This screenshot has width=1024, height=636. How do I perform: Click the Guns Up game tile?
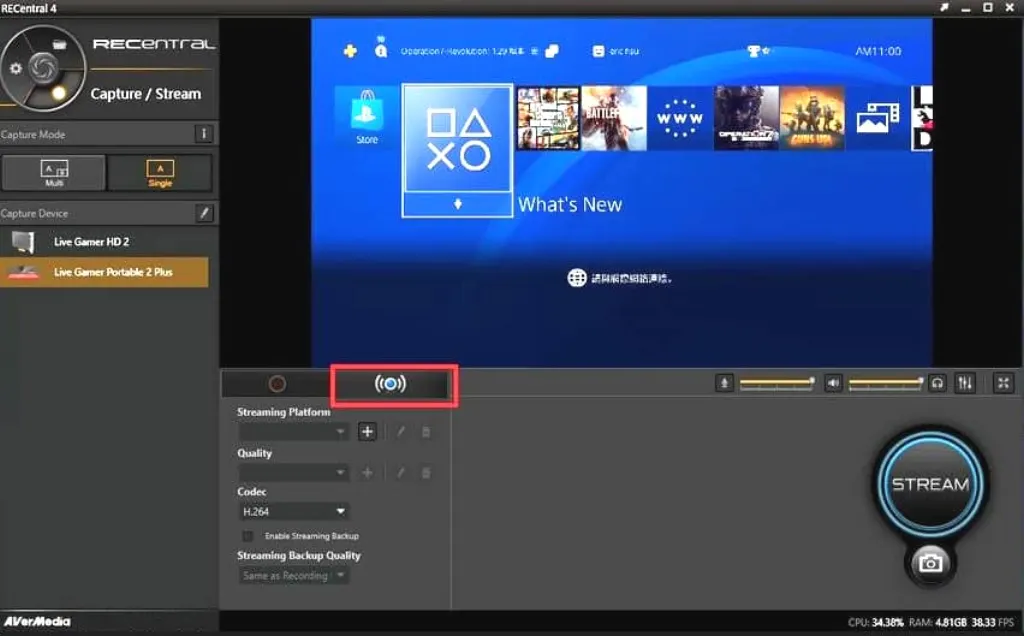click(x=812, y=118)
